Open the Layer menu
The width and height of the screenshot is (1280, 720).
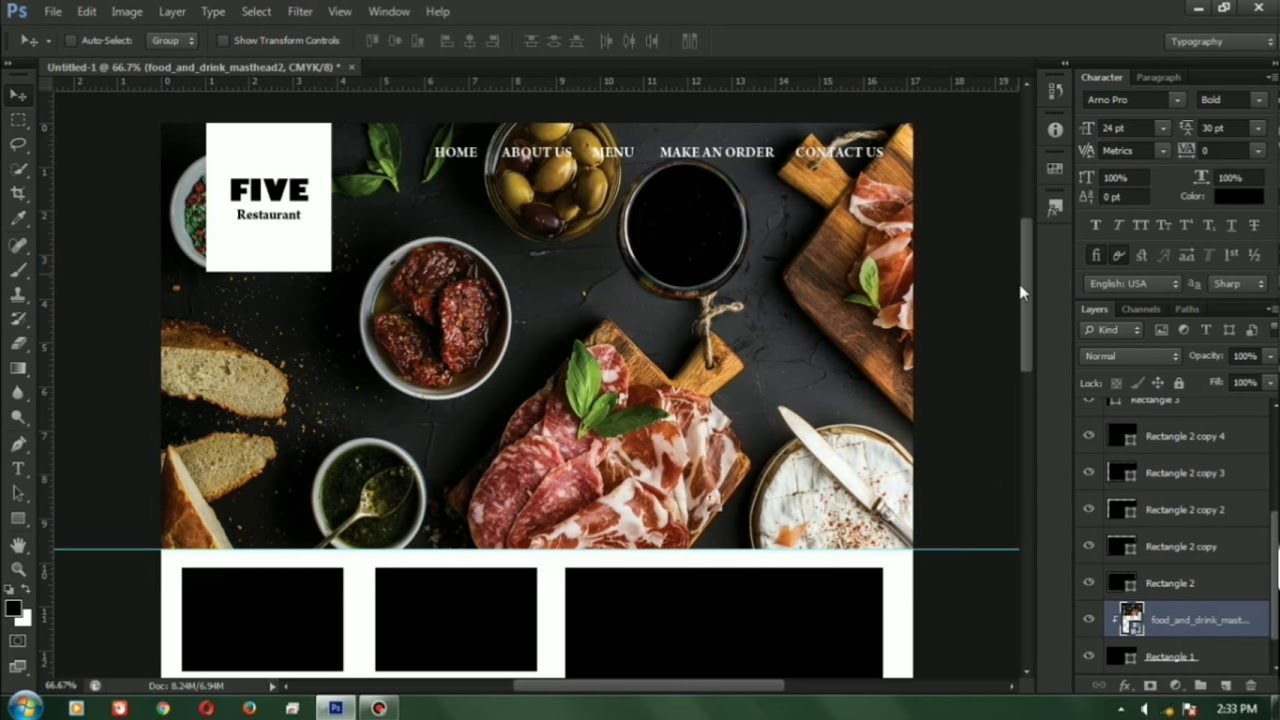tap(172, 12)
